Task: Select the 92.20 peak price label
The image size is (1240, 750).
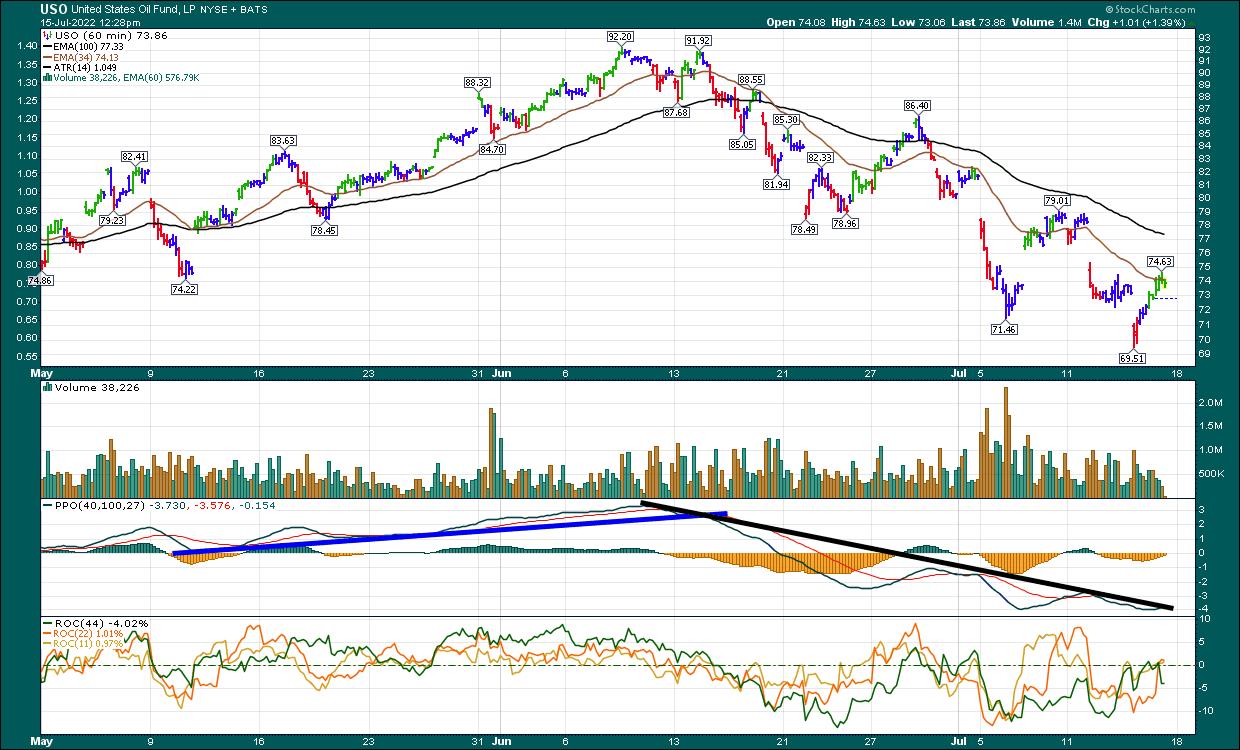Action: 620,36
